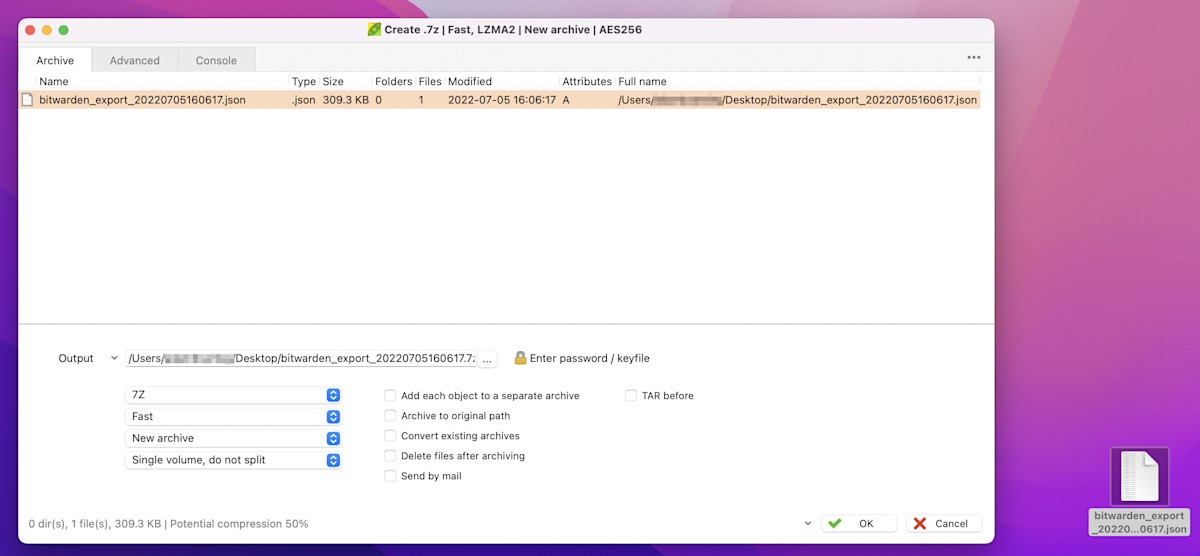Open the 7Z archive format dropdown
The image size is (1200, 556).
pyautogui.click(x=233, y=395)
